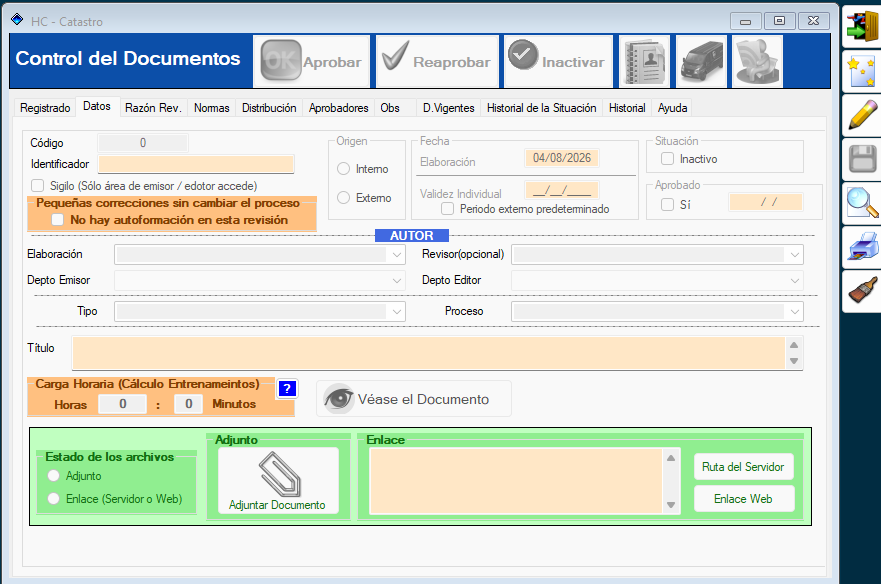Screen dimensions: 881x584
Task: Click Título scrollbar down arrow
Action: tap(794, 361)
